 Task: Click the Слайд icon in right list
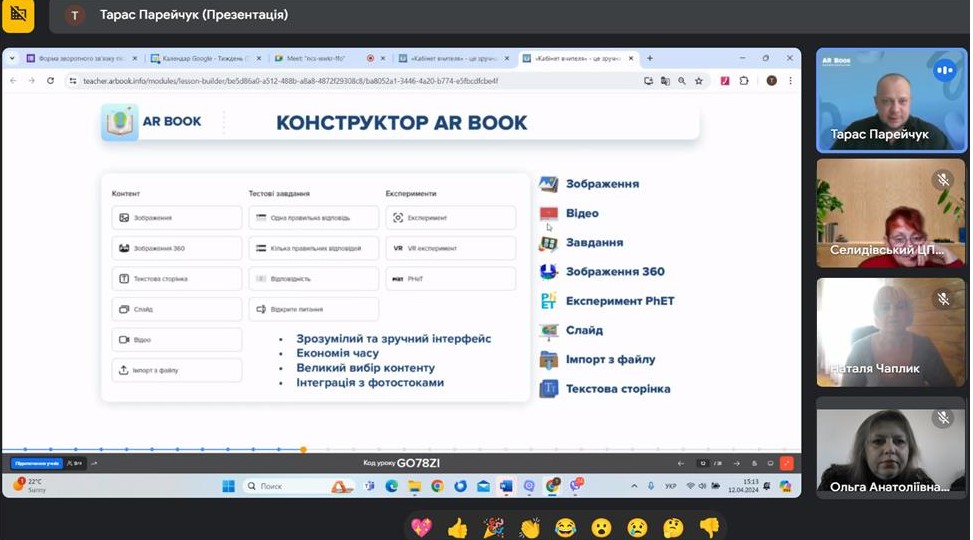(x=549, y=330)
